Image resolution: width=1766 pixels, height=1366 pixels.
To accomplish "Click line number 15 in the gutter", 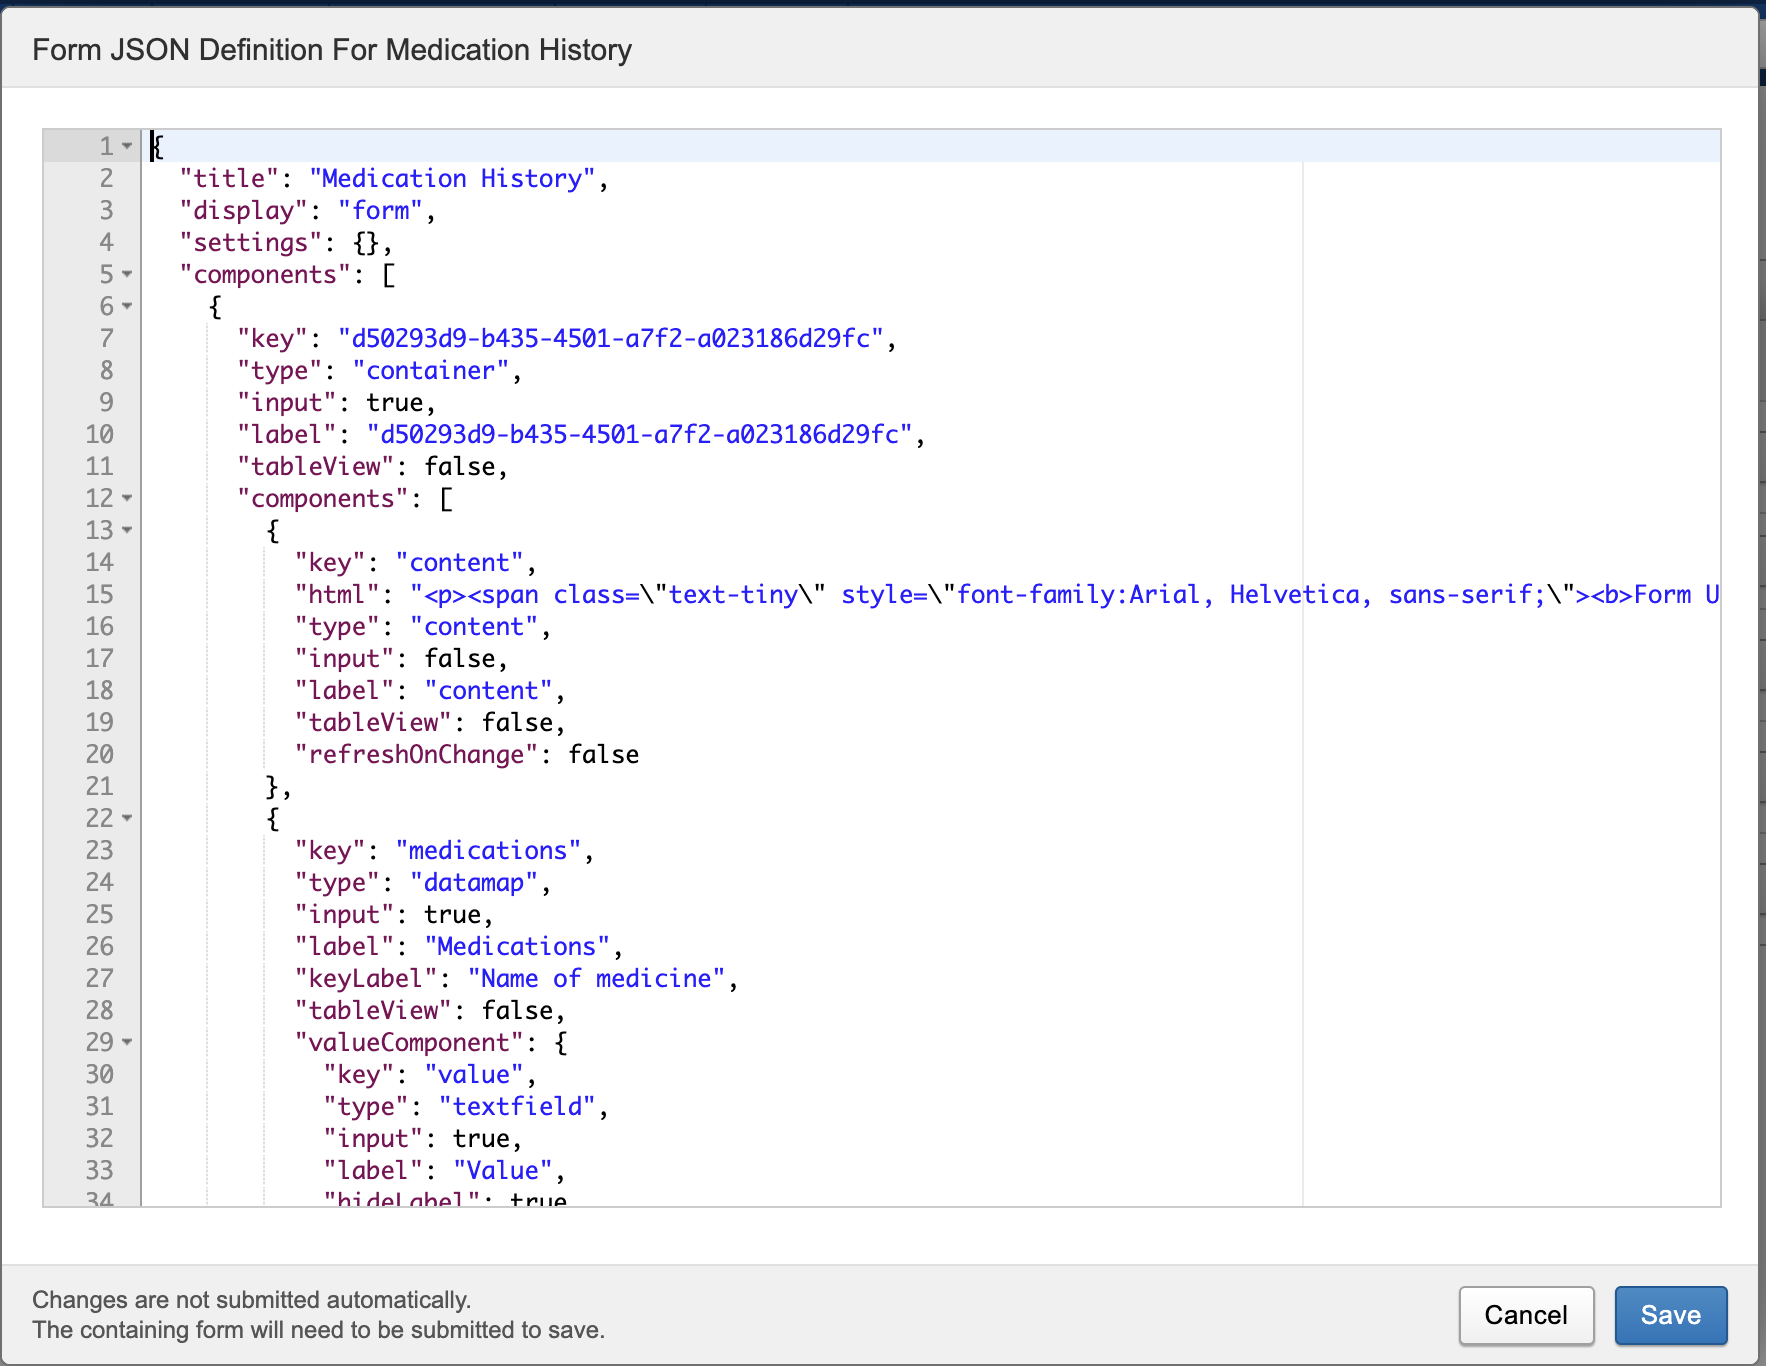I will click(99, 595).
